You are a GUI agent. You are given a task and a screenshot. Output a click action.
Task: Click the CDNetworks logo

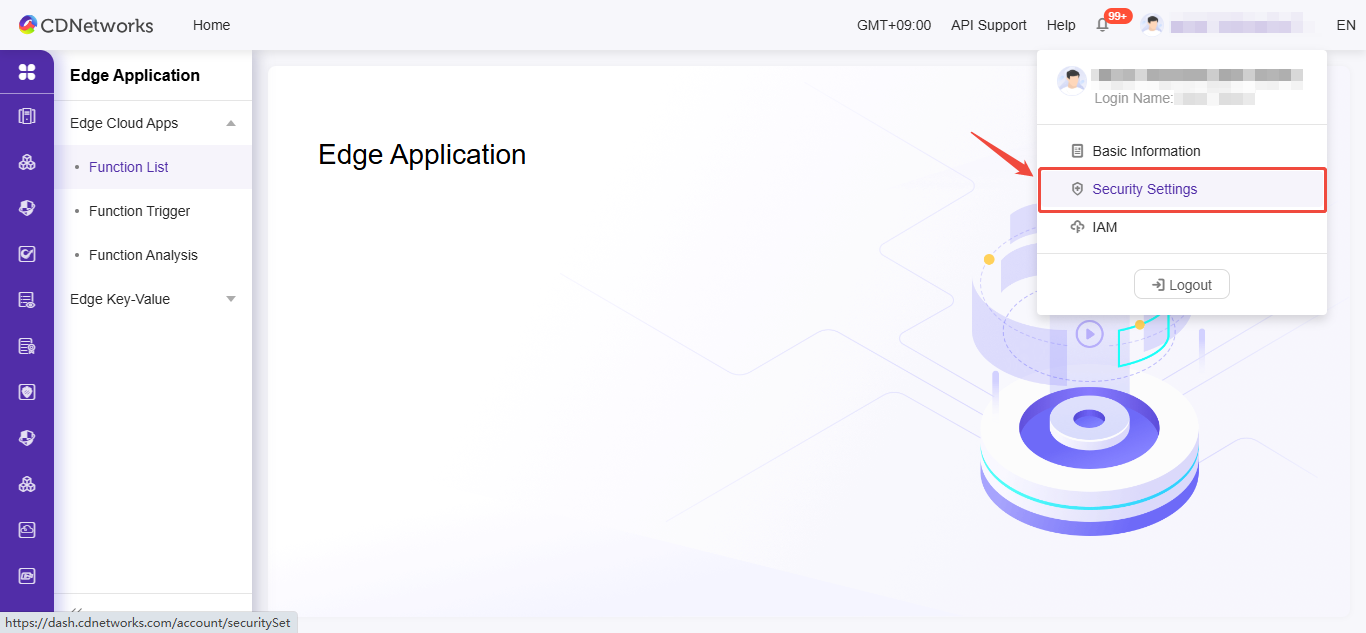coord(86,25)
